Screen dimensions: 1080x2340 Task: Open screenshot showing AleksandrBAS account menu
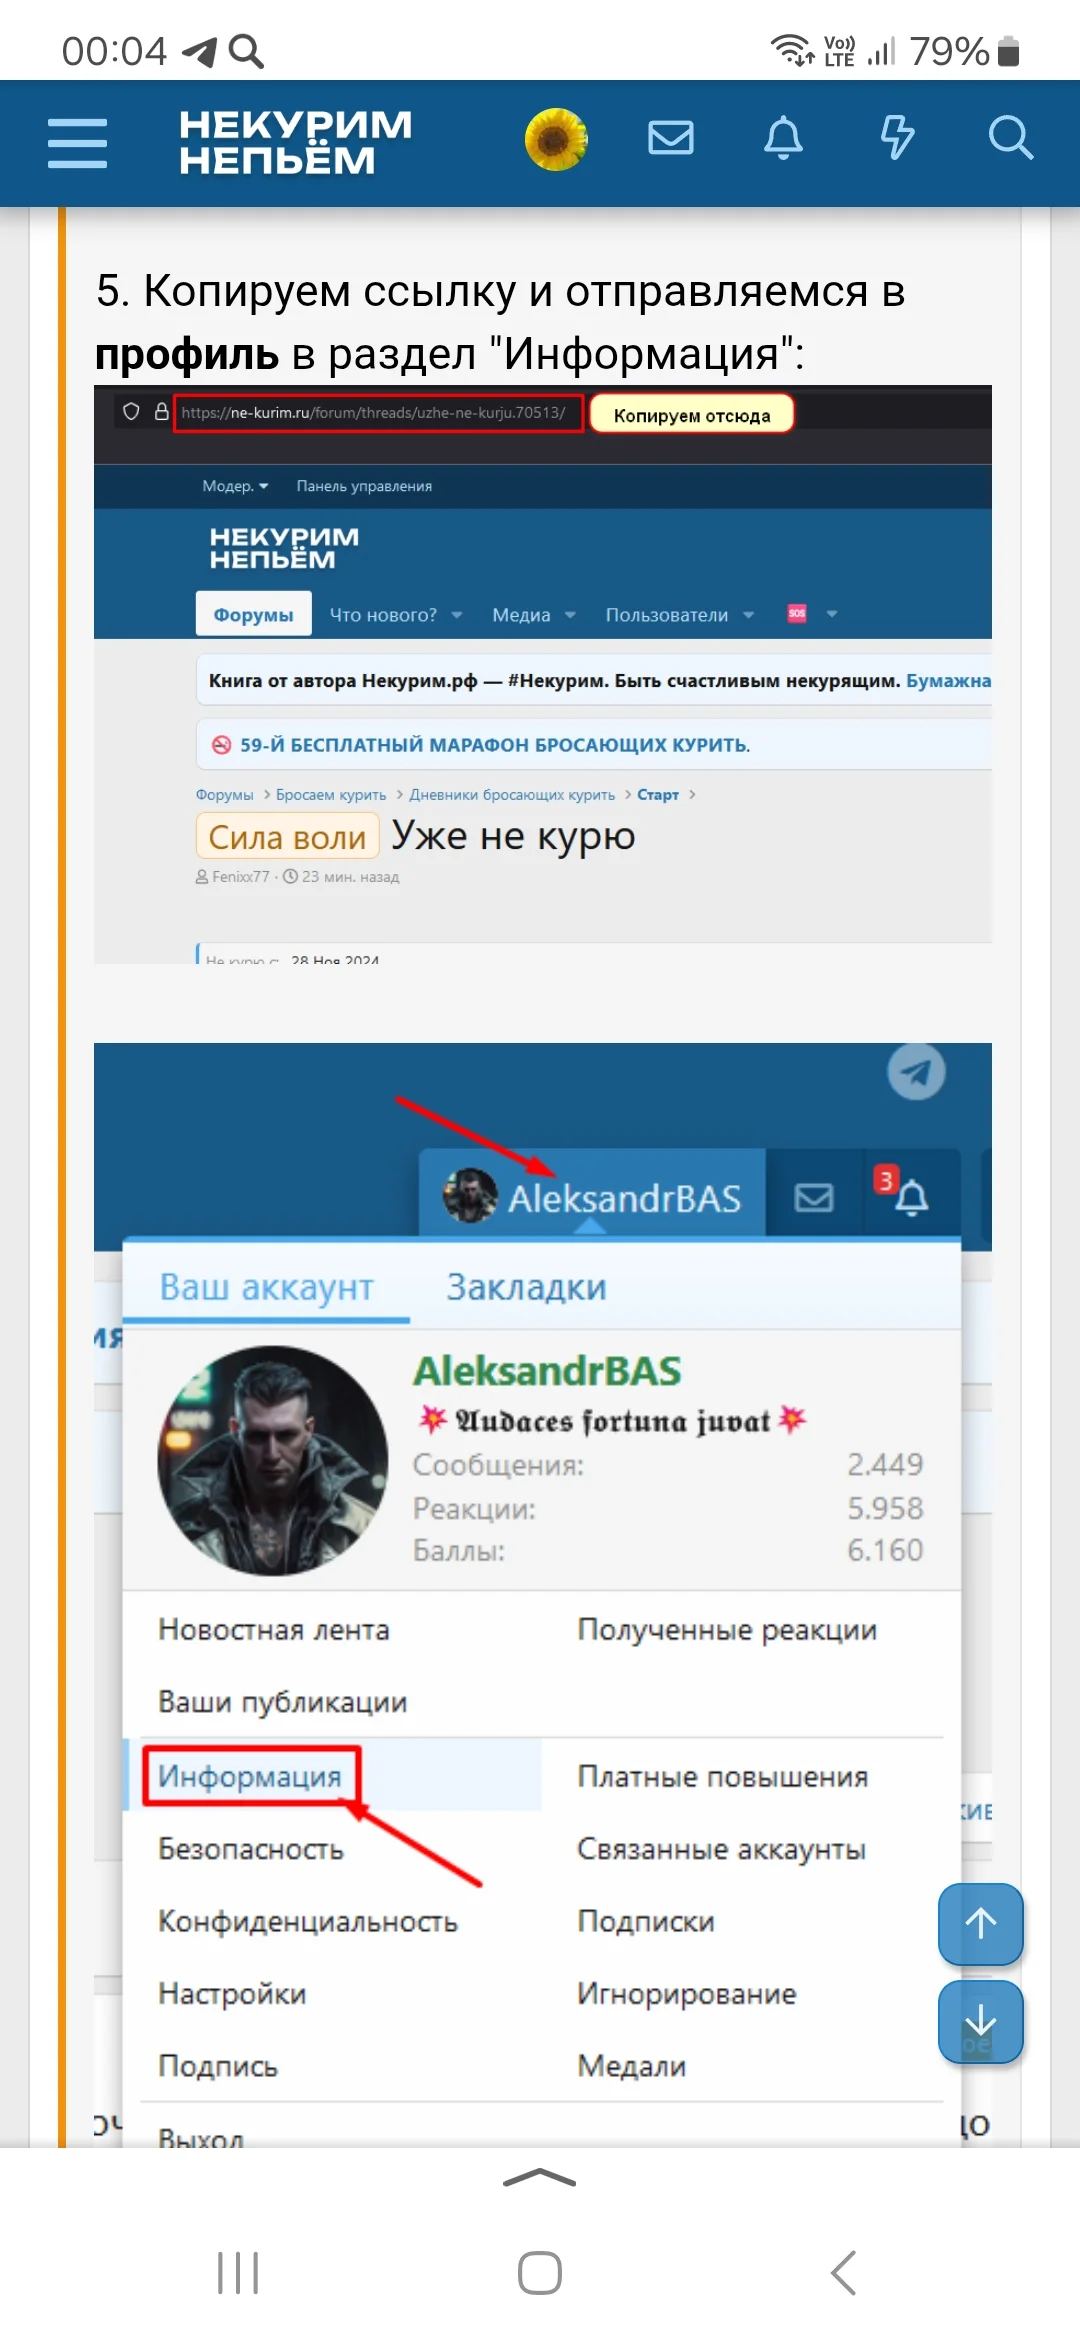(543, 1595)
